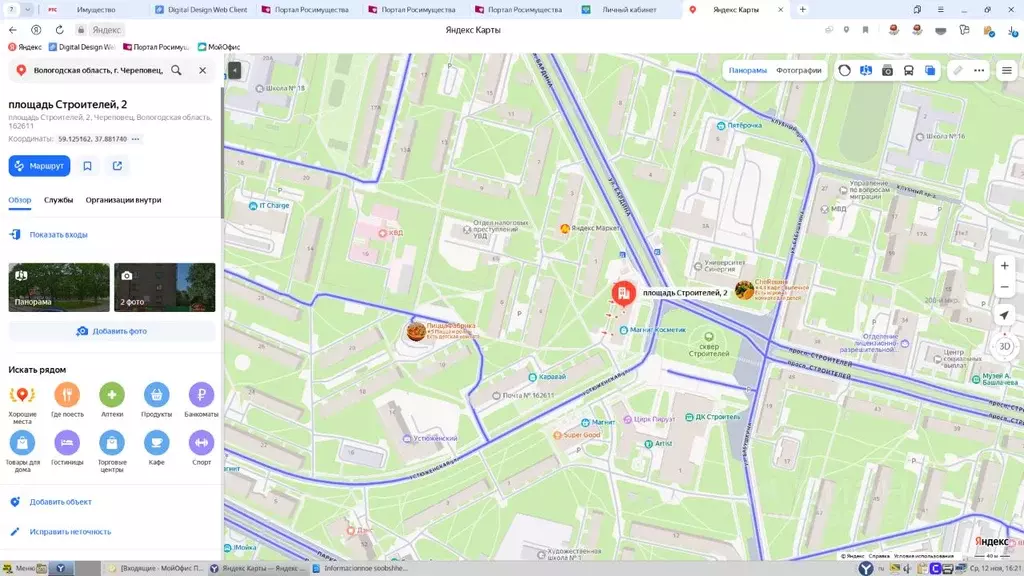Open the extra tools "..." menu

pos(977,70)
